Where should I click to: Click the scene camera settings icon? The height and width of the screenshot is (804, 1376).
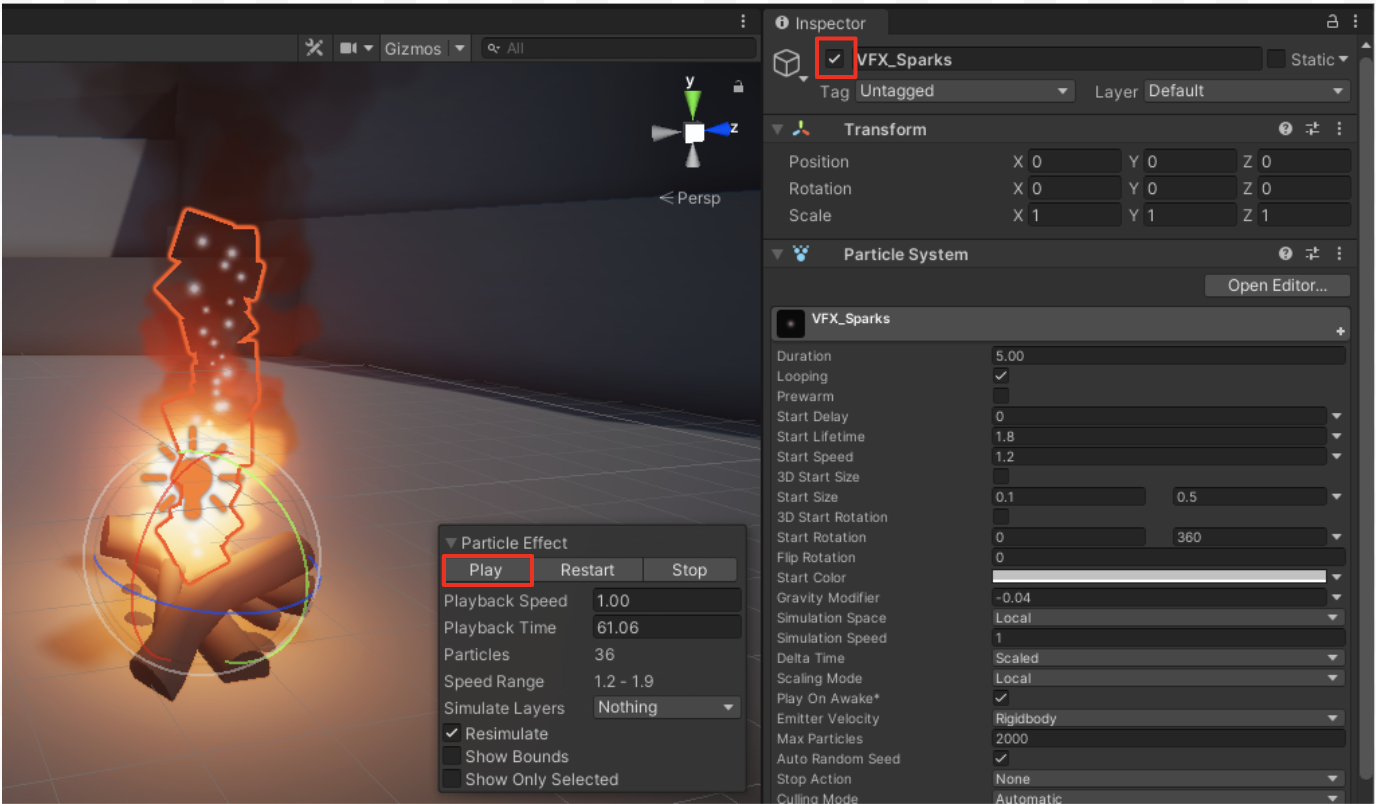click(348, 48)
